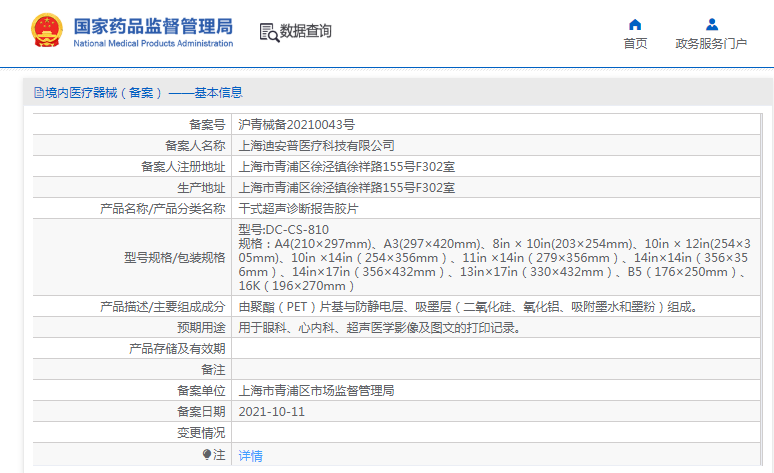Select company name 上海迪安普医疗科技有限公司
774x473 pixels.
pos(316,146)
